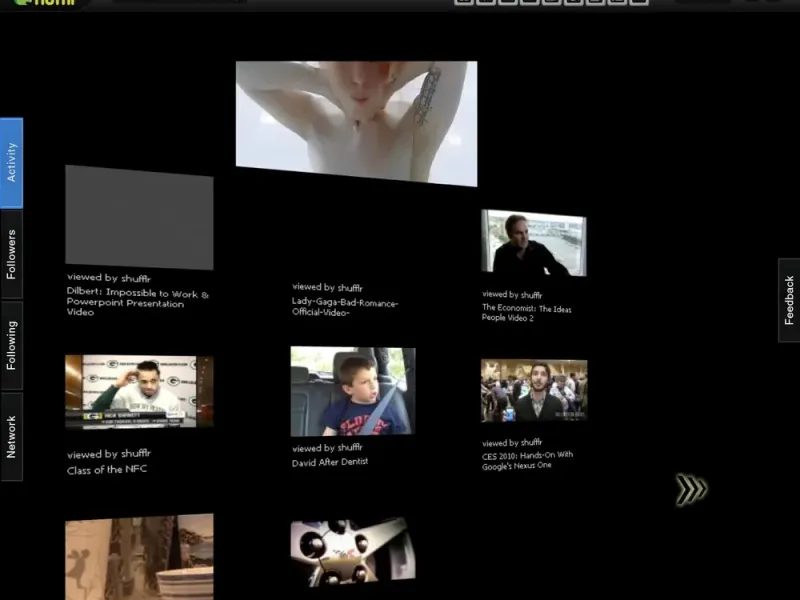Image resolution: width=800 pixels, height=600 pixels.
Task: Click 'viewed by shufflr' above CES 2010 title
Action: pyautogui.click(x=512, y=443)
